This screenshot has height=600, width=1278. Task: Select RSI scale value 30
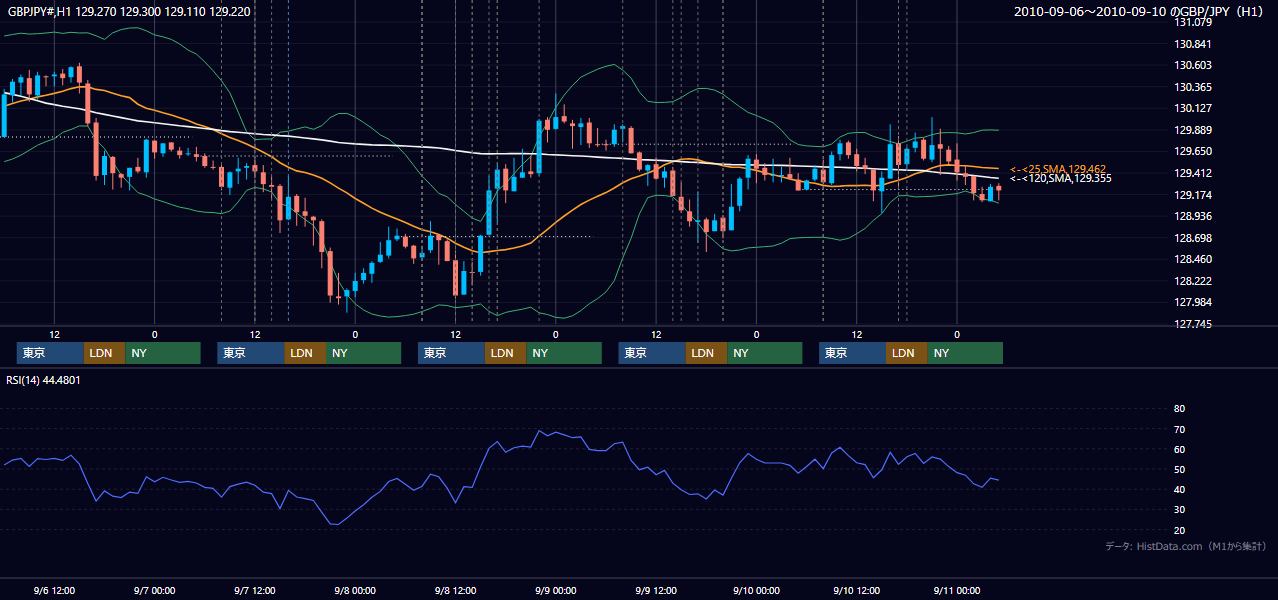tap(1179, 510)
